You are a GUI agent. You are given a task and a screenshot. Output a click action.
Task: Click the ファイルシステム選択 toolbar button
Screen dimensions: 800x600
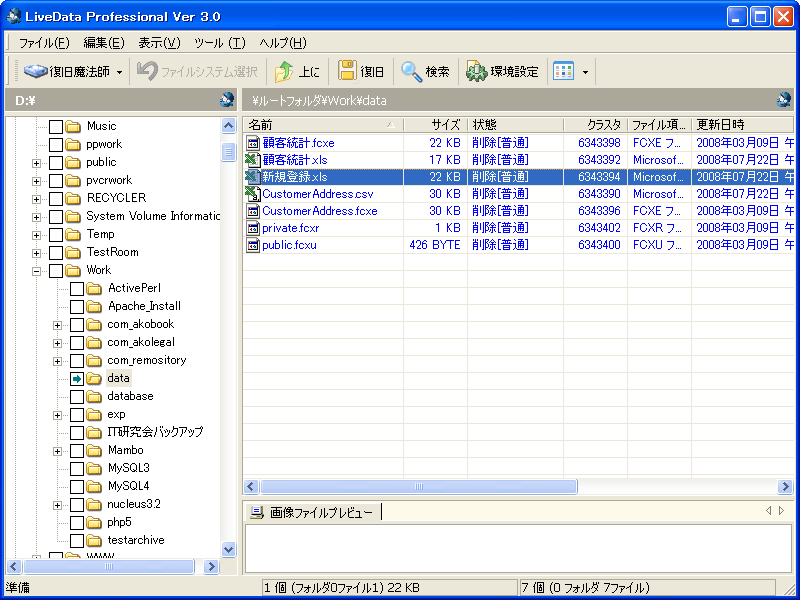[197, 72]
